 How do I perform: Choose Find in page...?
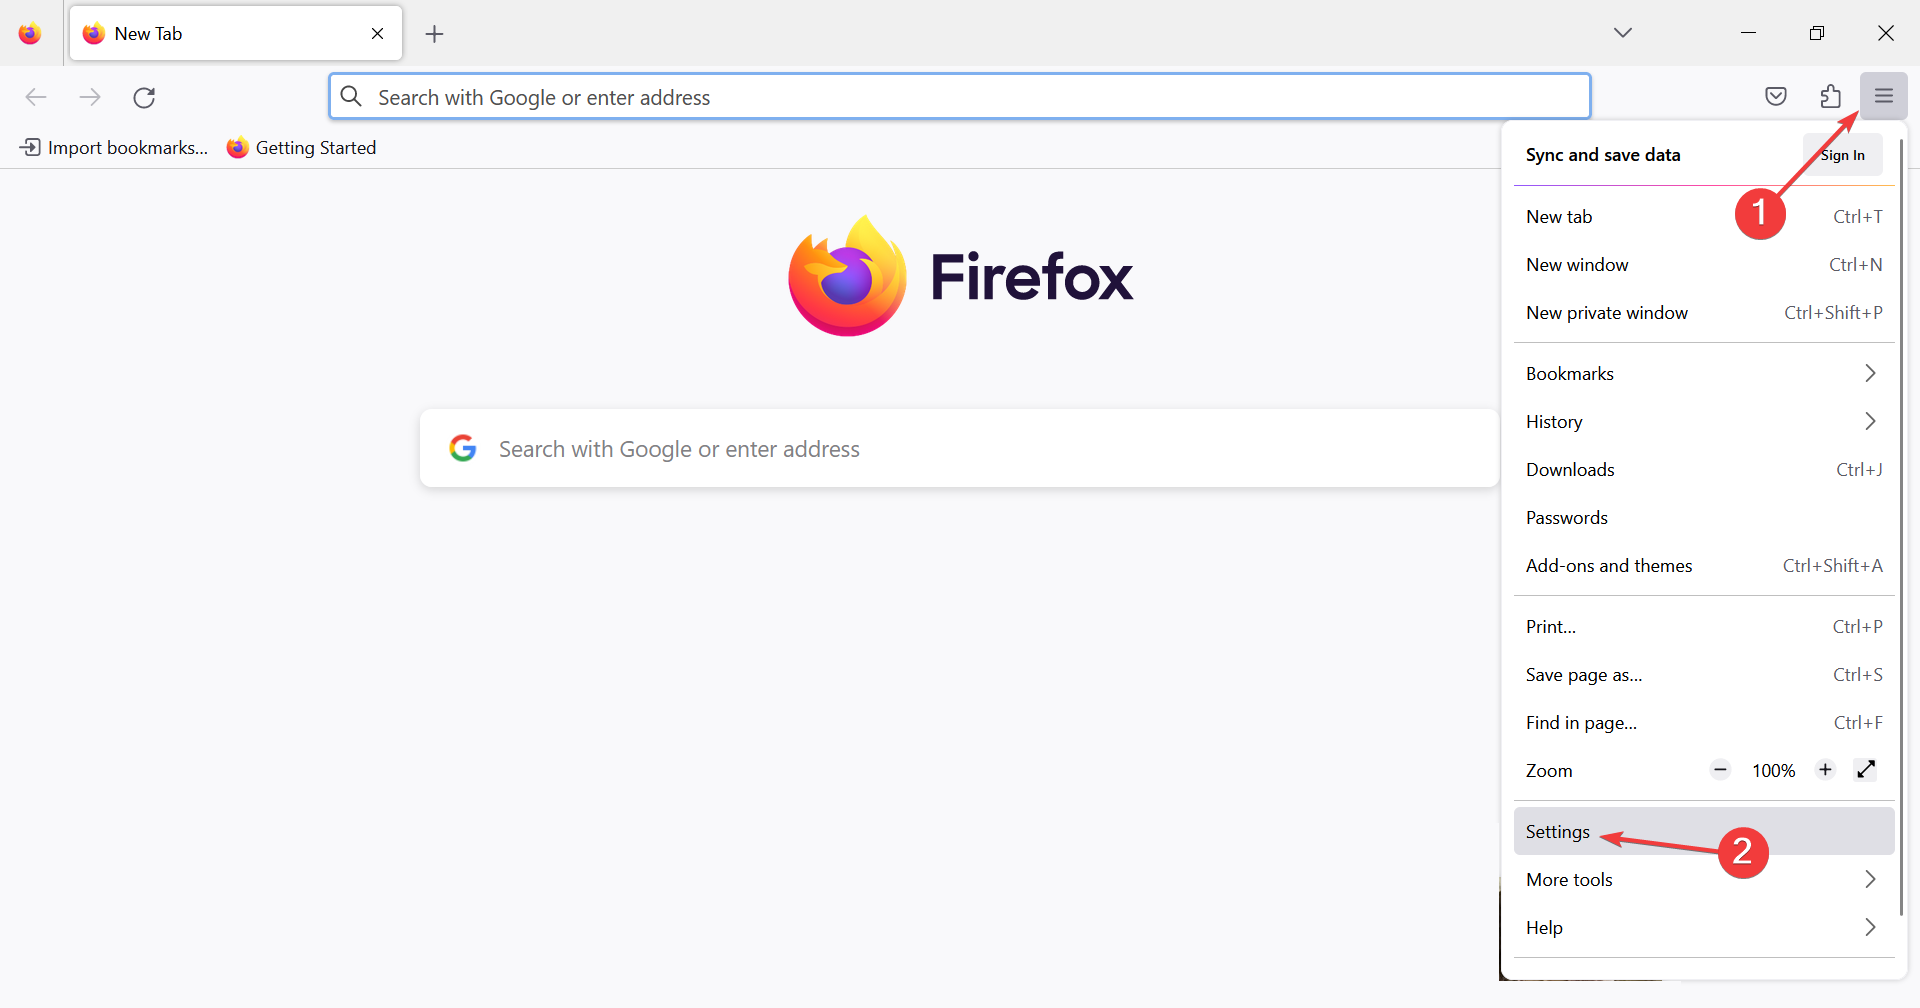point(1704,723)
